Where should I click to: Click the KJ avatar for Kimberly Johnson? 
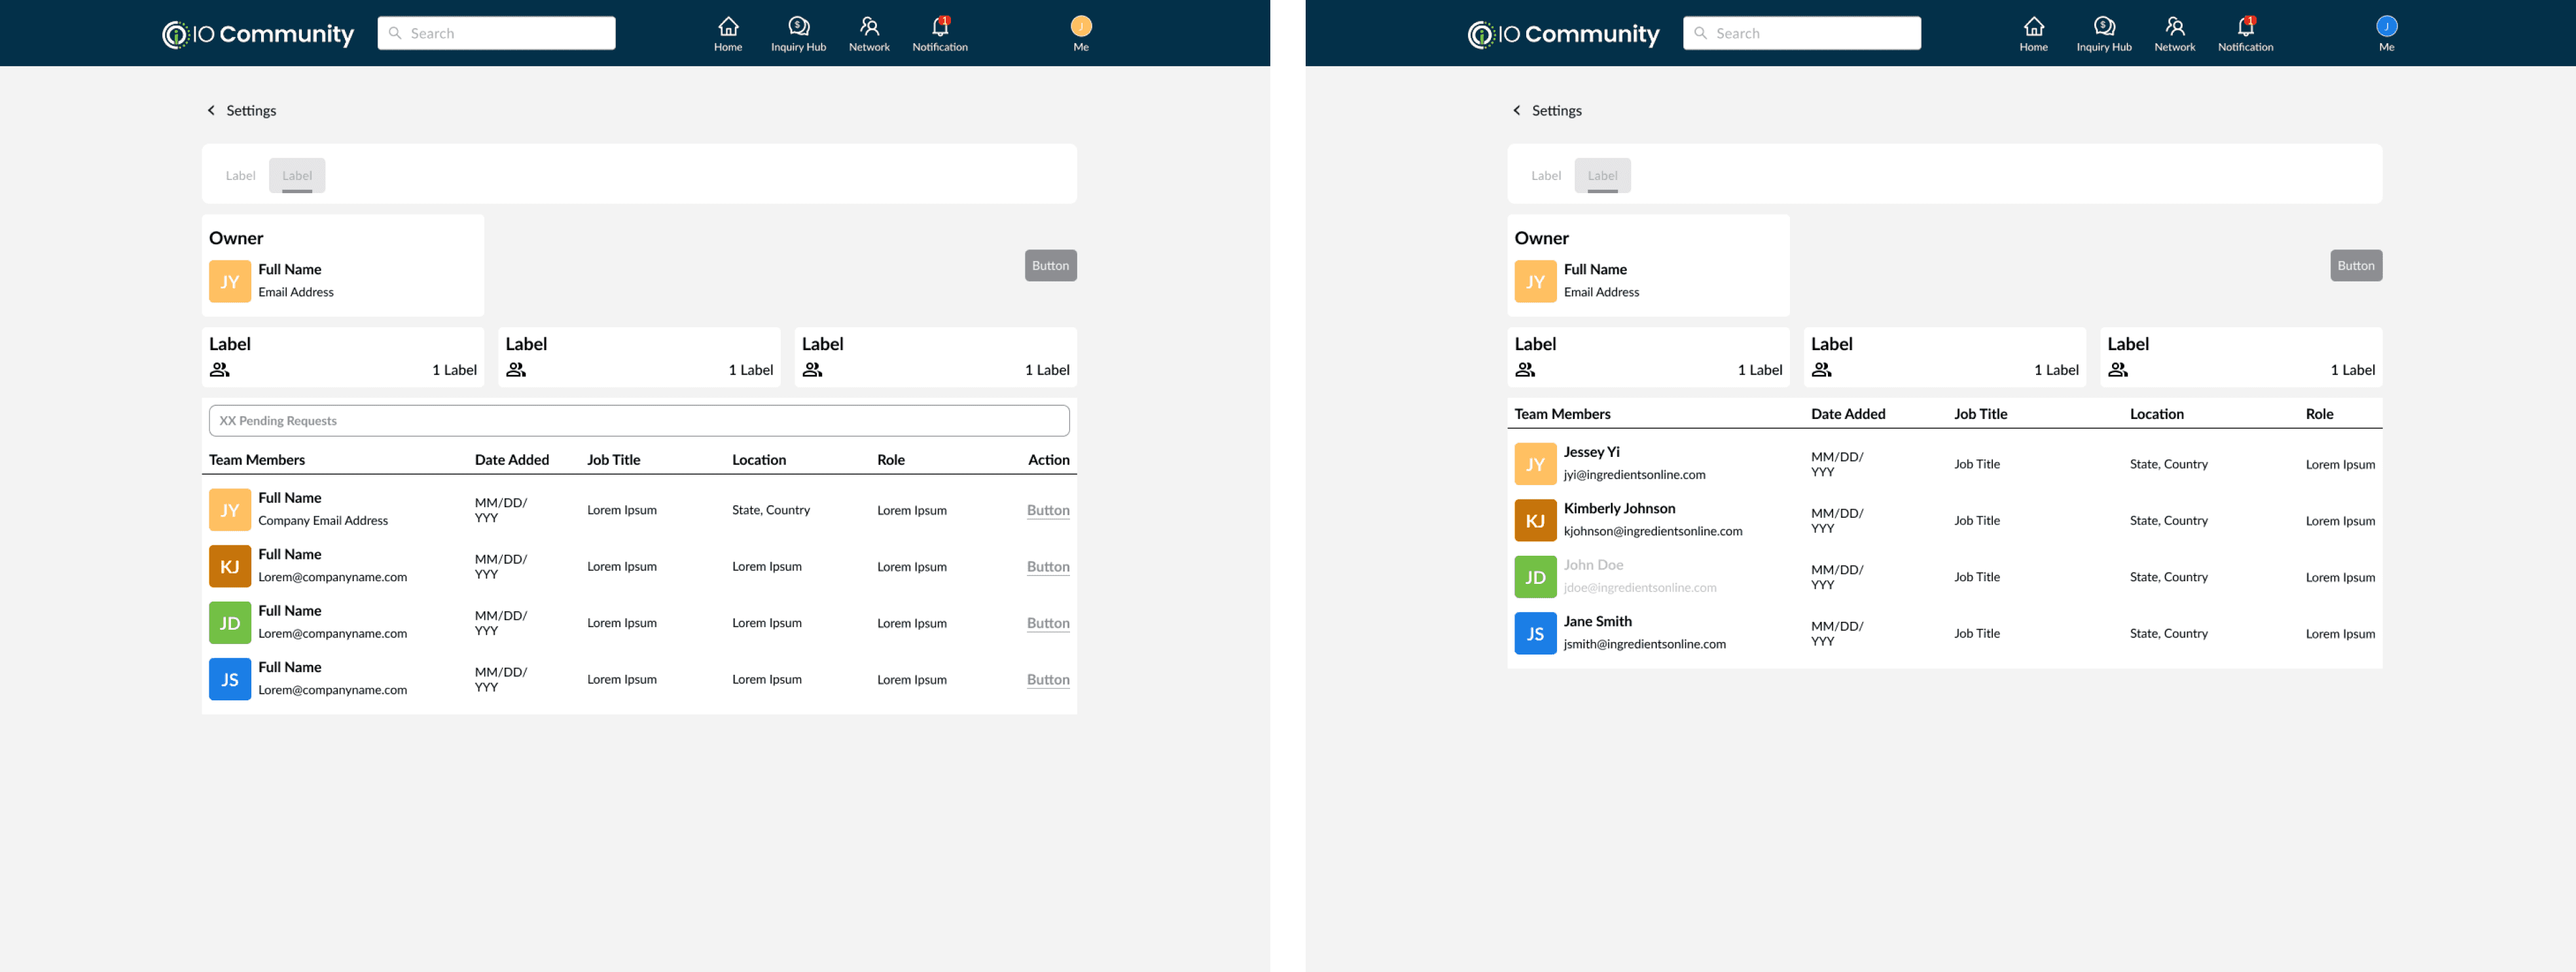tap(1535, 521)
